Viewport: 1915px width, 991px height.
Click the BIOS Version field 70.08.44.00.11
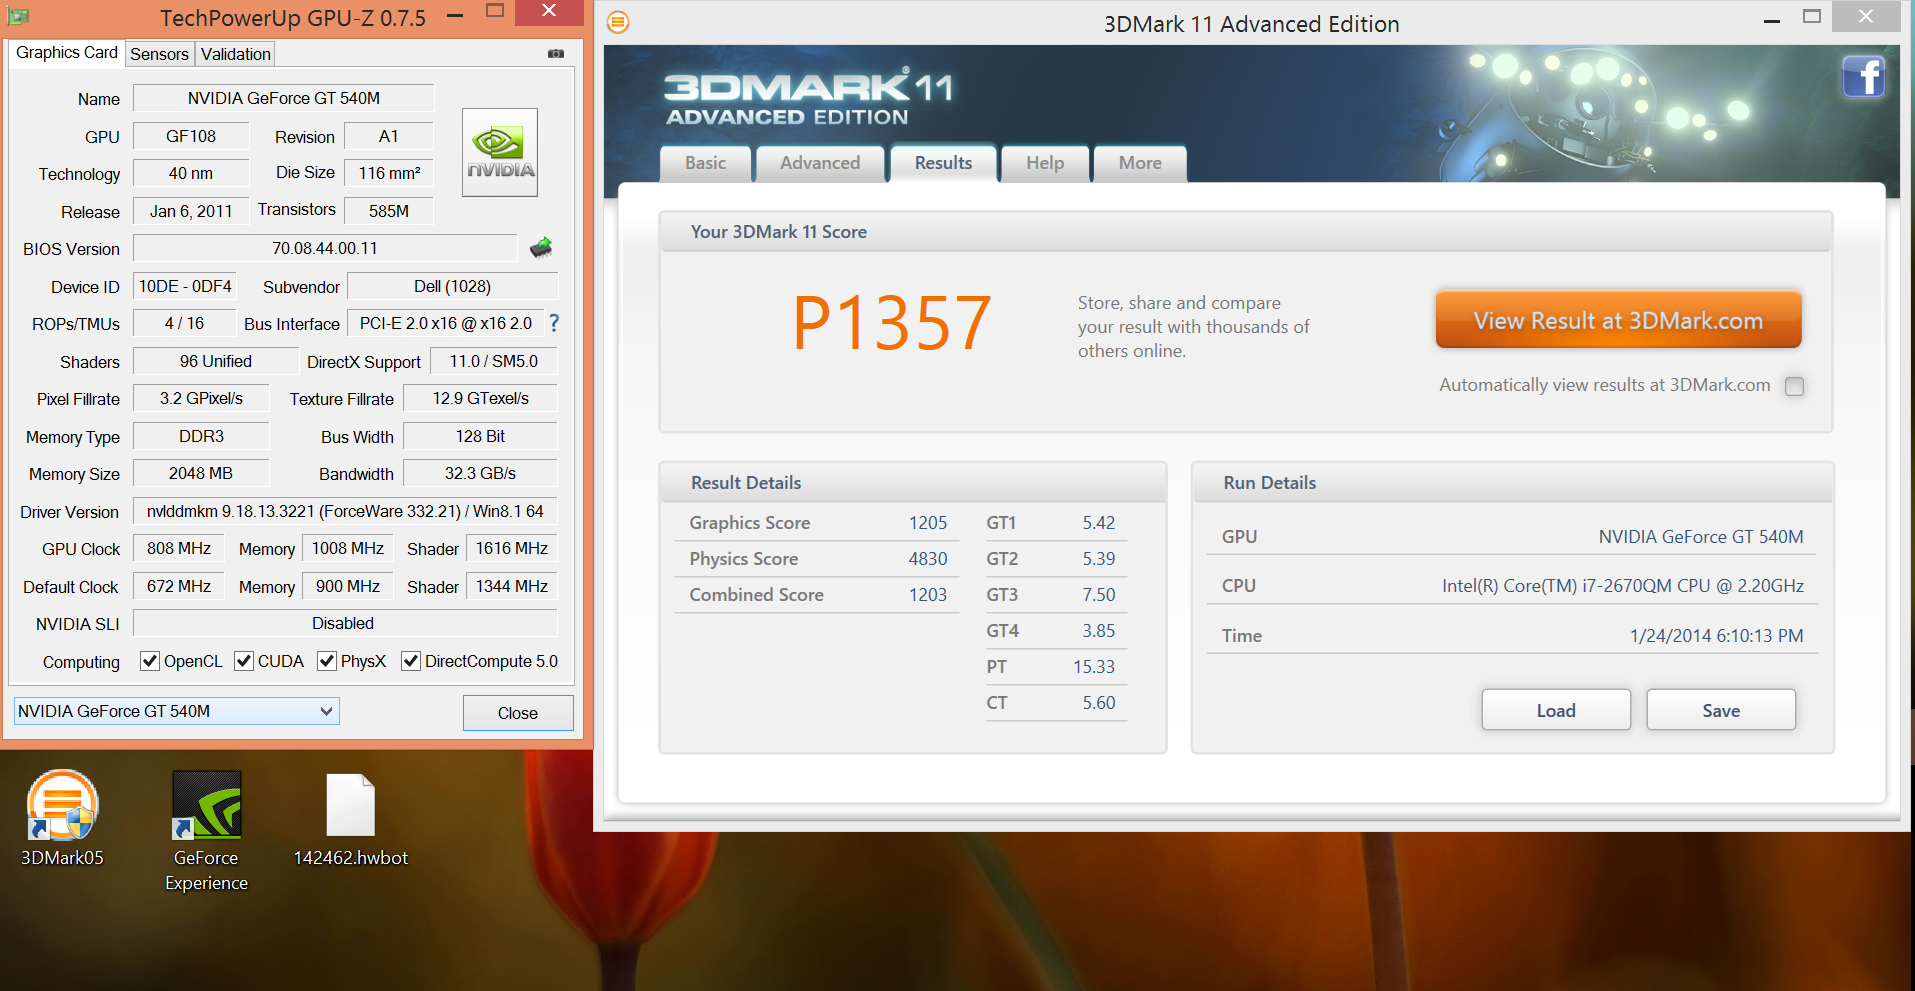point(325,248)
